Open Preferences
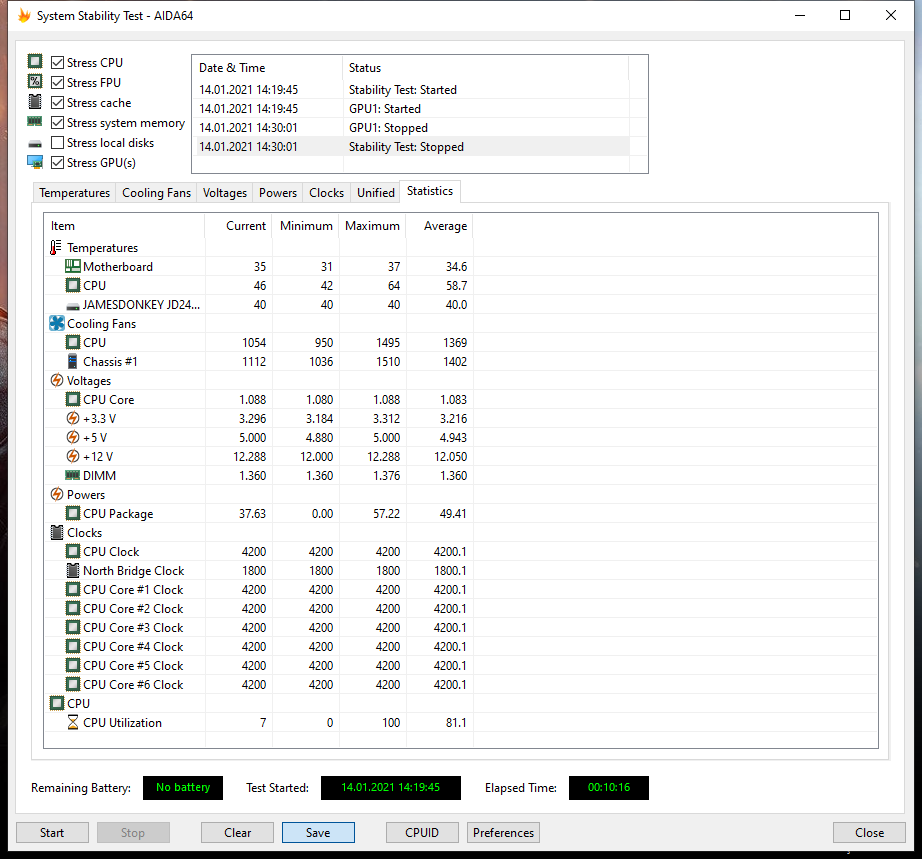This screenshot has width=922, height=859. pos(503,833)
